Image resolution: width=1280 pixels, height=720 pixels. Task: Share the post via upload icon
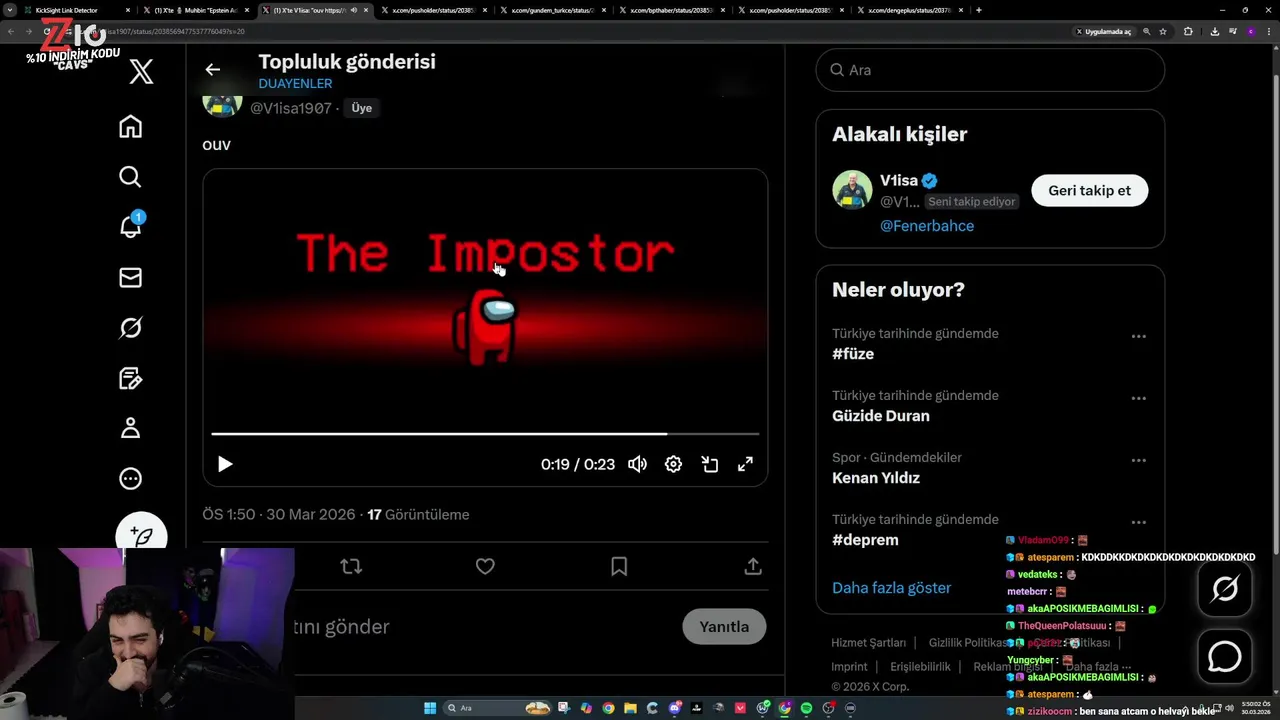[753, 566]
